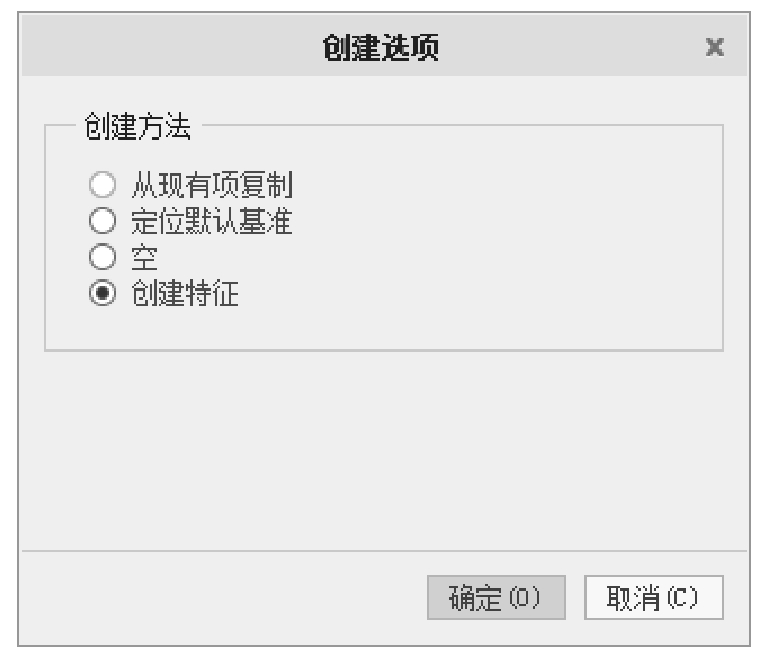Cancel the create options with 取消
The height and width of the screenshot is (656, 771).
pyautogui.click(x=653, y=597)
